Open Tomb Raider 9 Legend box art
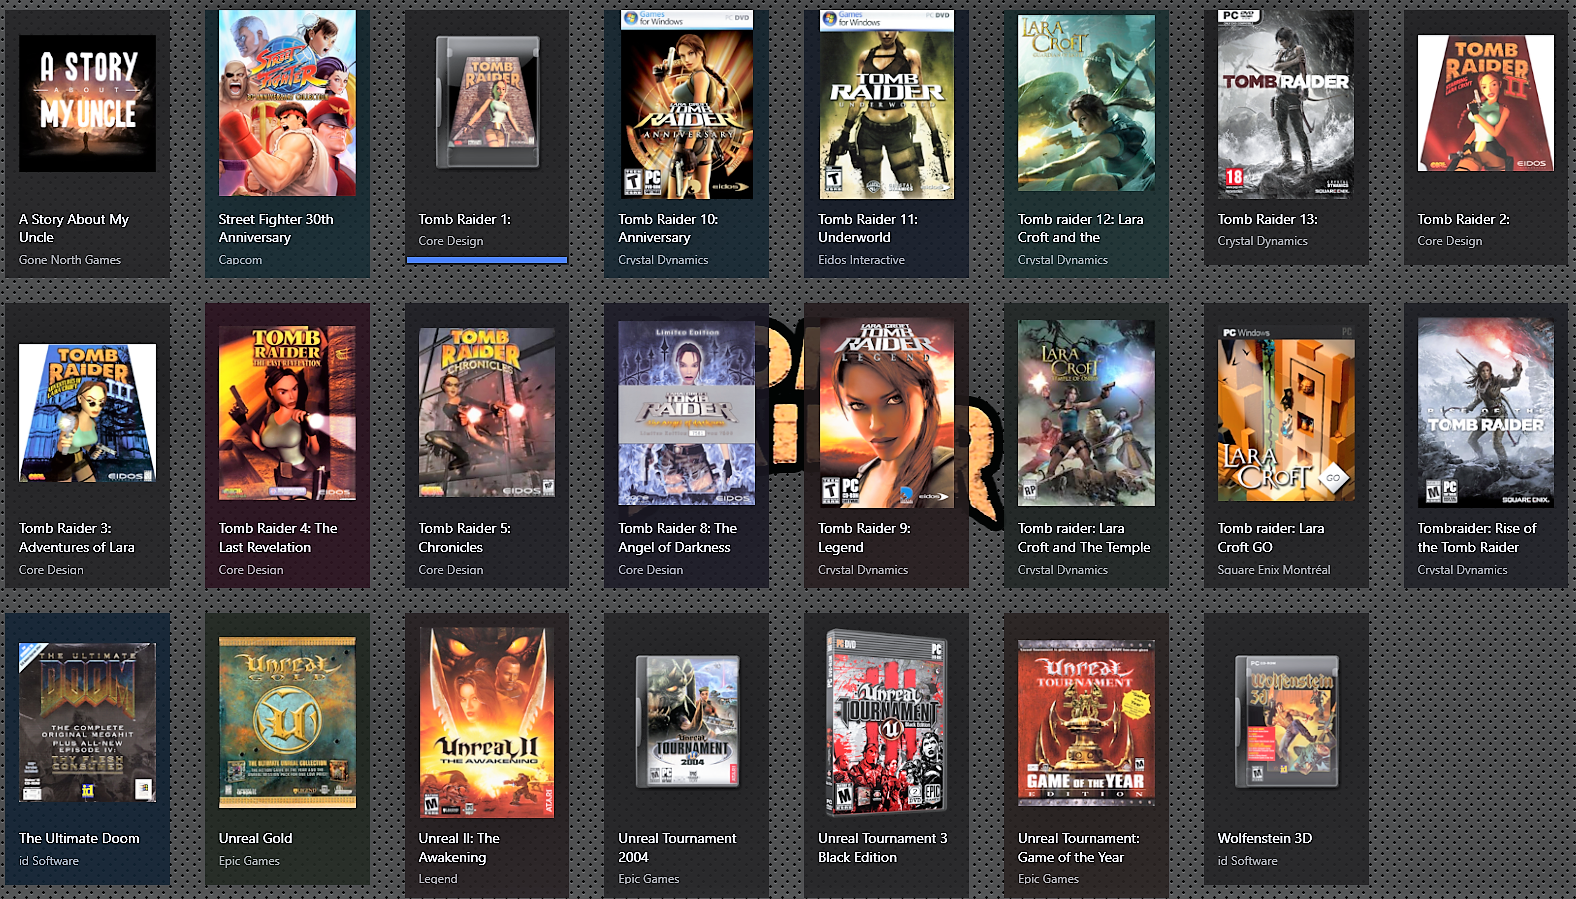Viewport: 1576px width, 899px height. click(x=887, y=413)
